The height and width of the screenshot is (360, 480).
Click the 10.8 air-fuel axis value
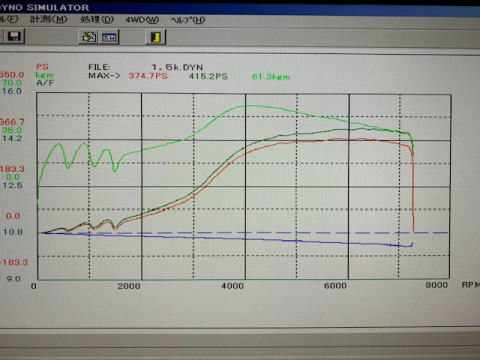tap(12, 232)
